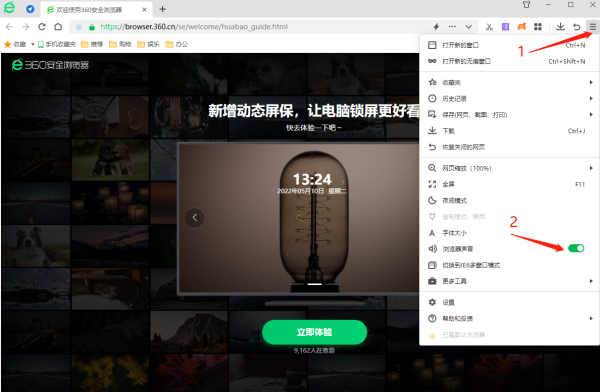
Task: Open the 推荐 bookmarks folder
Action: (92, 44)
